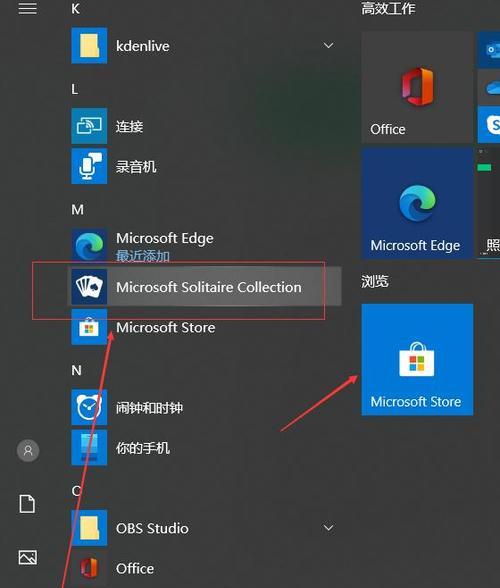This screenshot has height=588, width=500.
Task: Click Microsoft Store label in app list
Action: click(165, 327)
